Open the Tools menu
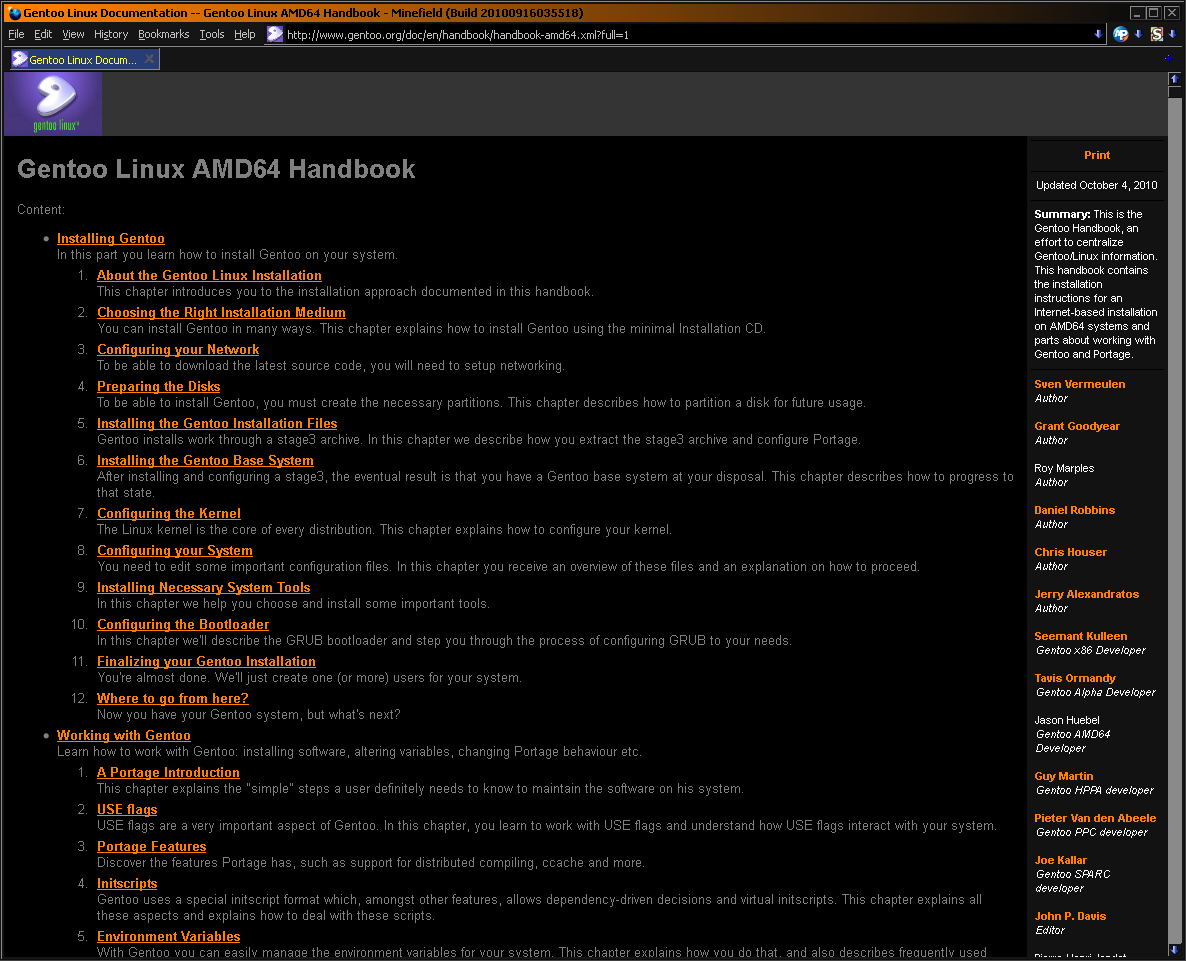Viewport: 1186px width, 961px height. (211, 33)
